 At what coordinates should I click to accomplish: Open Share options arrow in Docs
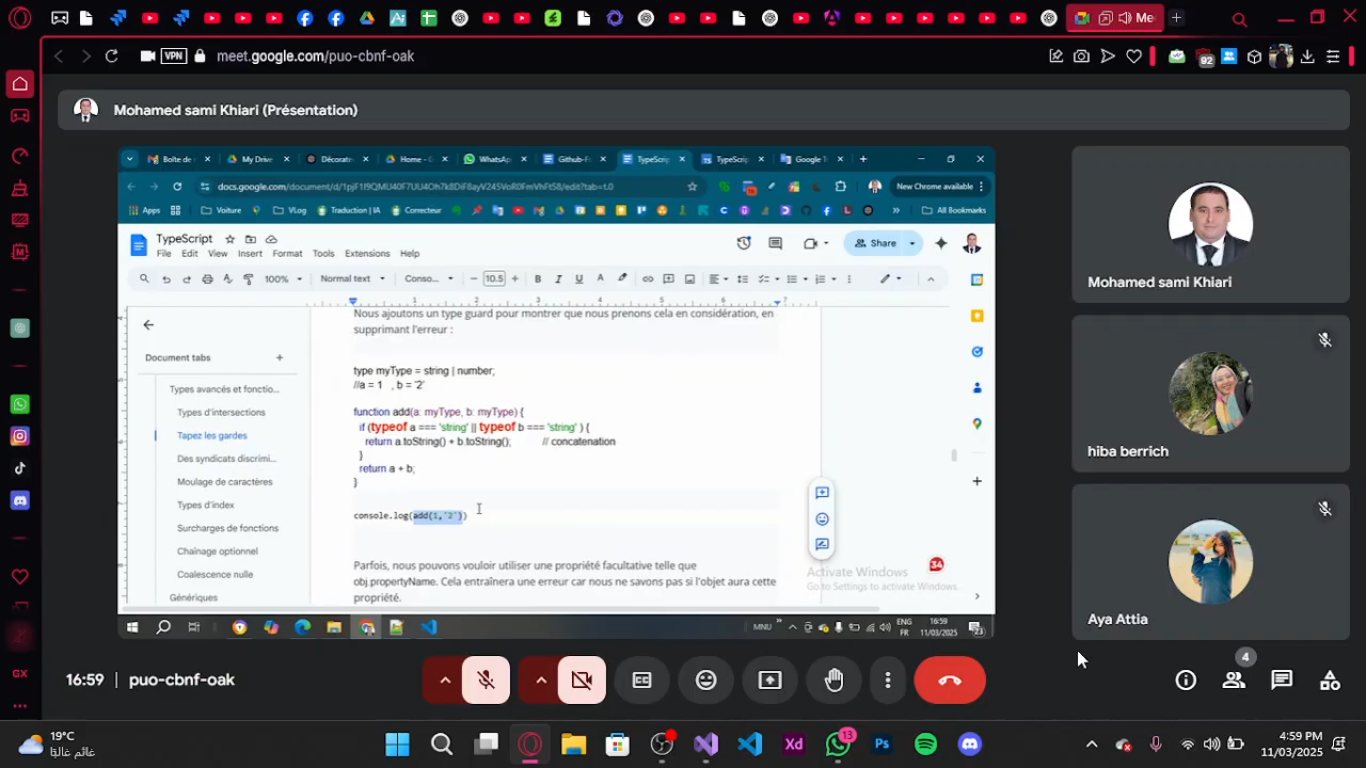point(912,243)
